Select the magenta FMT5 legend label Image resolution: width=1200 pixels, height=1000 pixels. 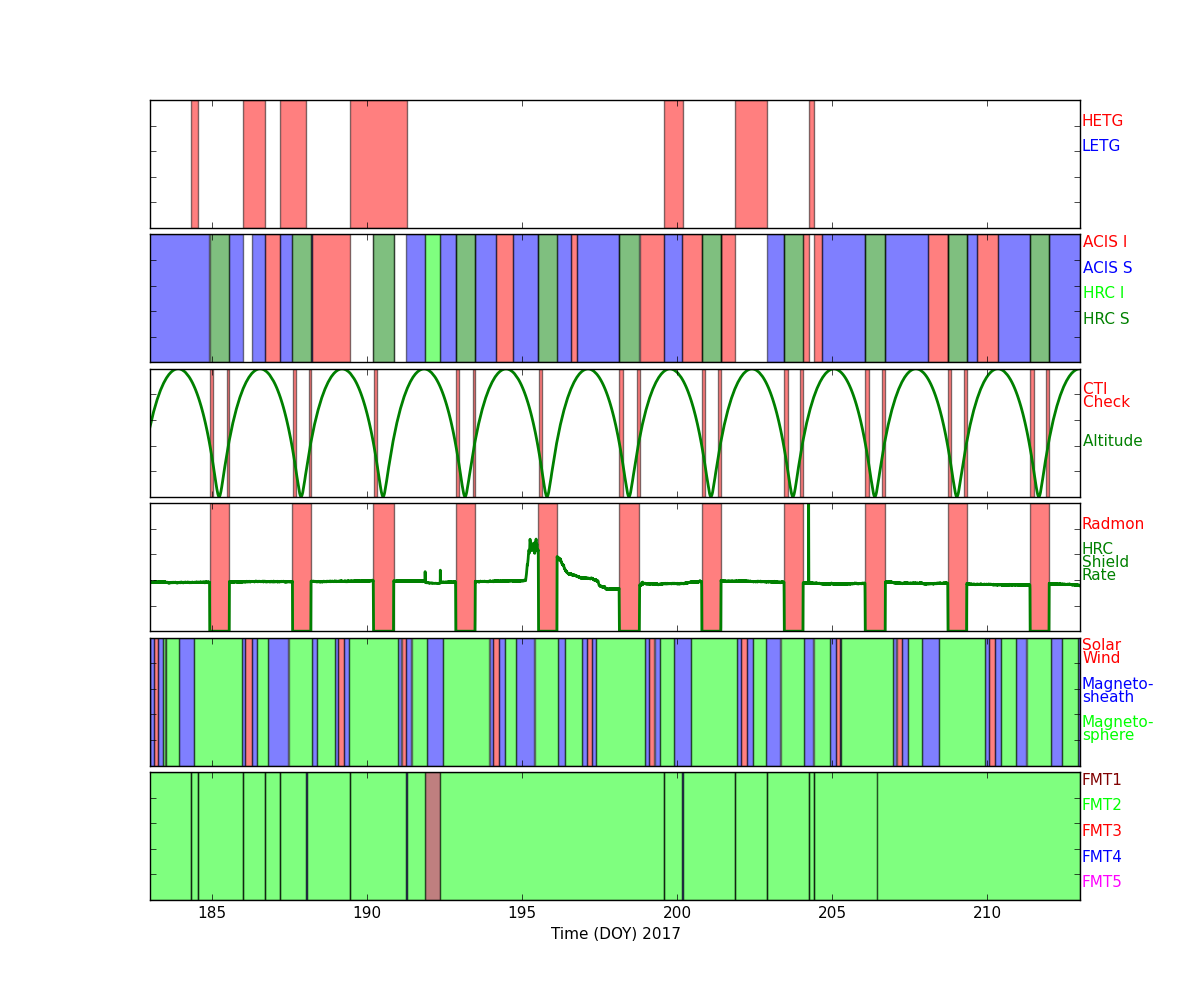click(1101, 882)
